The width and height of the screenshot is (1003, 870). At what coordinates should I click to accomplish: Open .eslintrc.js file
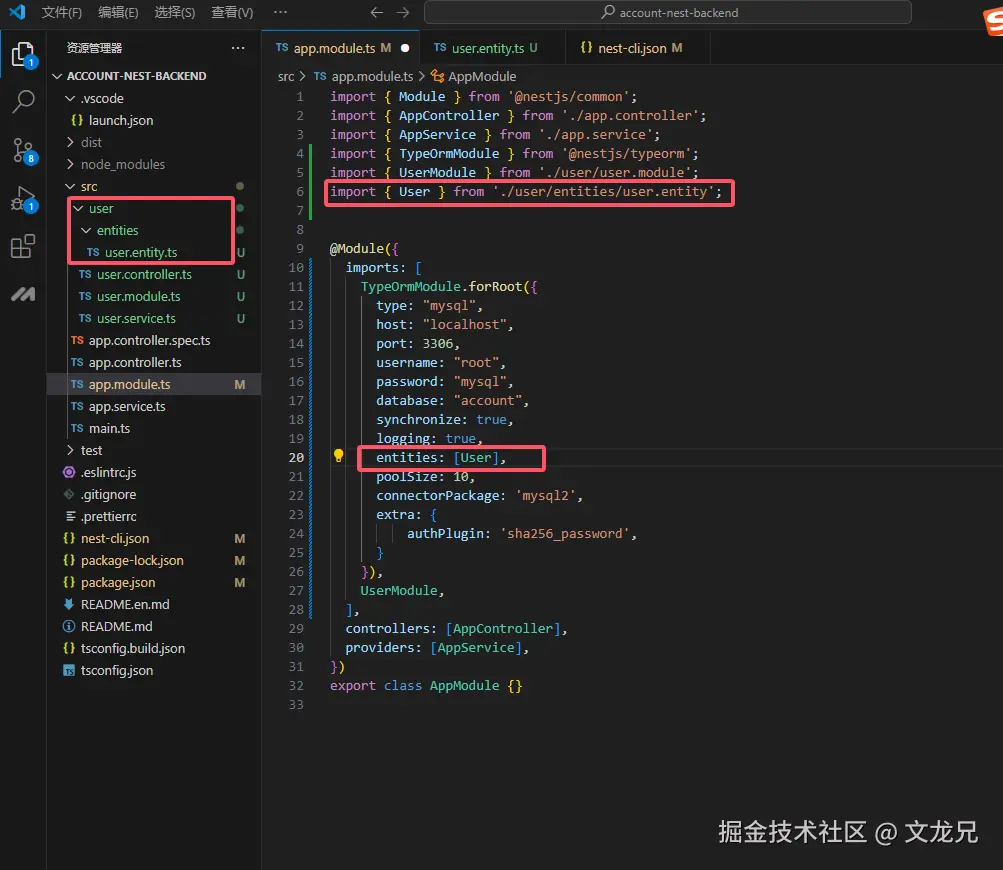point(154,472)
